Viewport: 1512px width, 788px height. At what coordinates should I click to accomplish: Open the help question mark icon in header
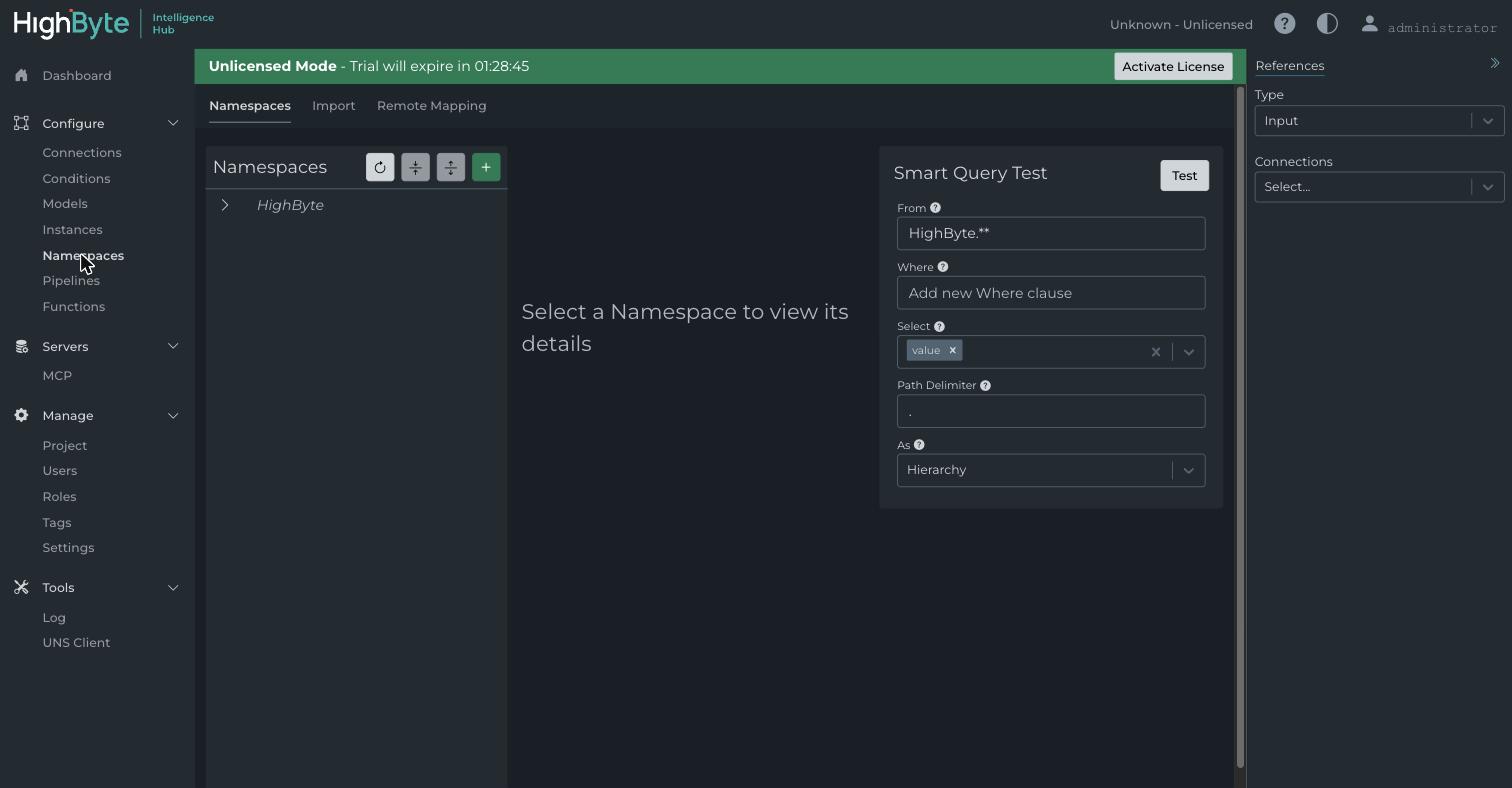1285,24
